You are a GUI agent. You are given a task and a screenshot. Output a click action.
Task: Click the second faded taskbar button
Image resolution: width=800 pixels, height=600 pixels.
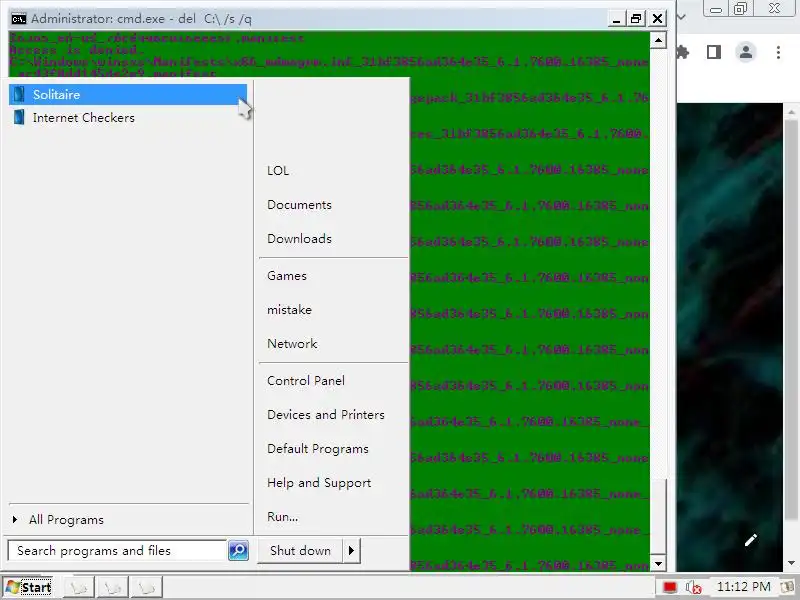coord(113,588)
